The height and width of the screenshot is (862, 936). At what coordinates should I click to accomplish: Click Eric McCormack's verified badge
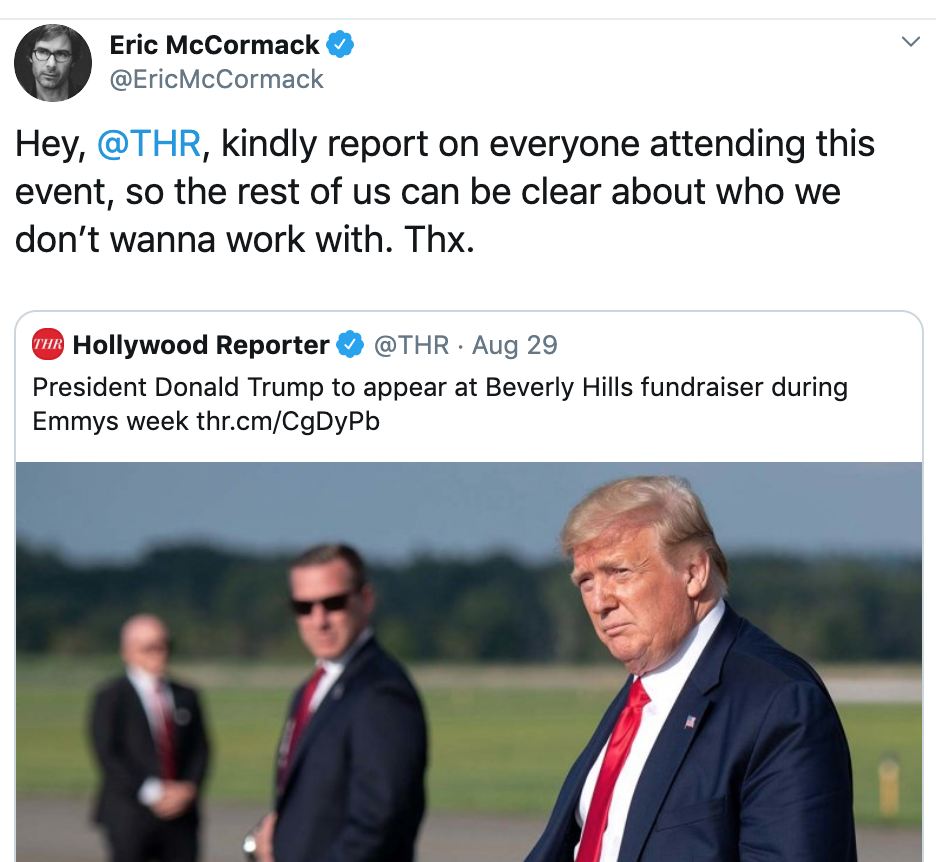(340, 44)
